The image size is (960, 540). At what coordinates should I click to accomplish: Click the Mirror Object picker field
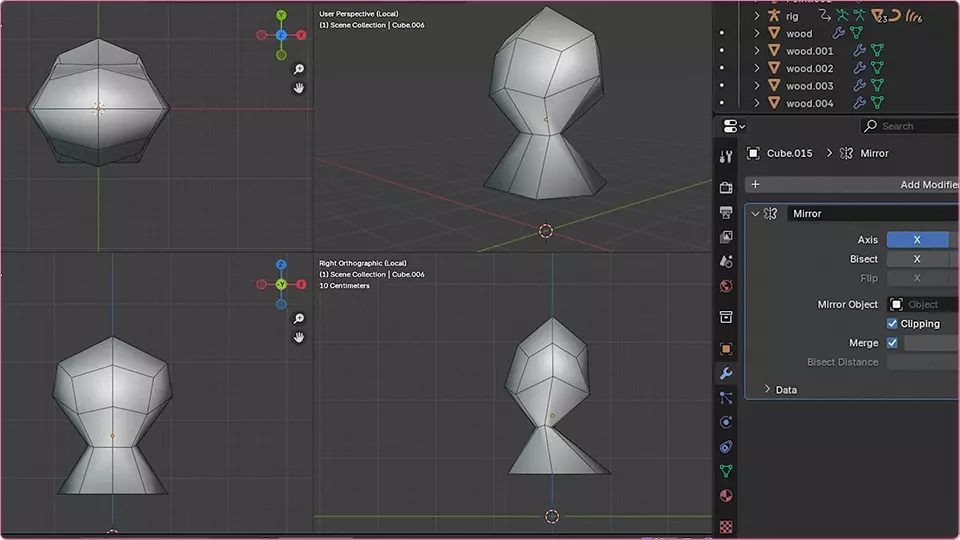pyautogui.click(x=923, y=304)
